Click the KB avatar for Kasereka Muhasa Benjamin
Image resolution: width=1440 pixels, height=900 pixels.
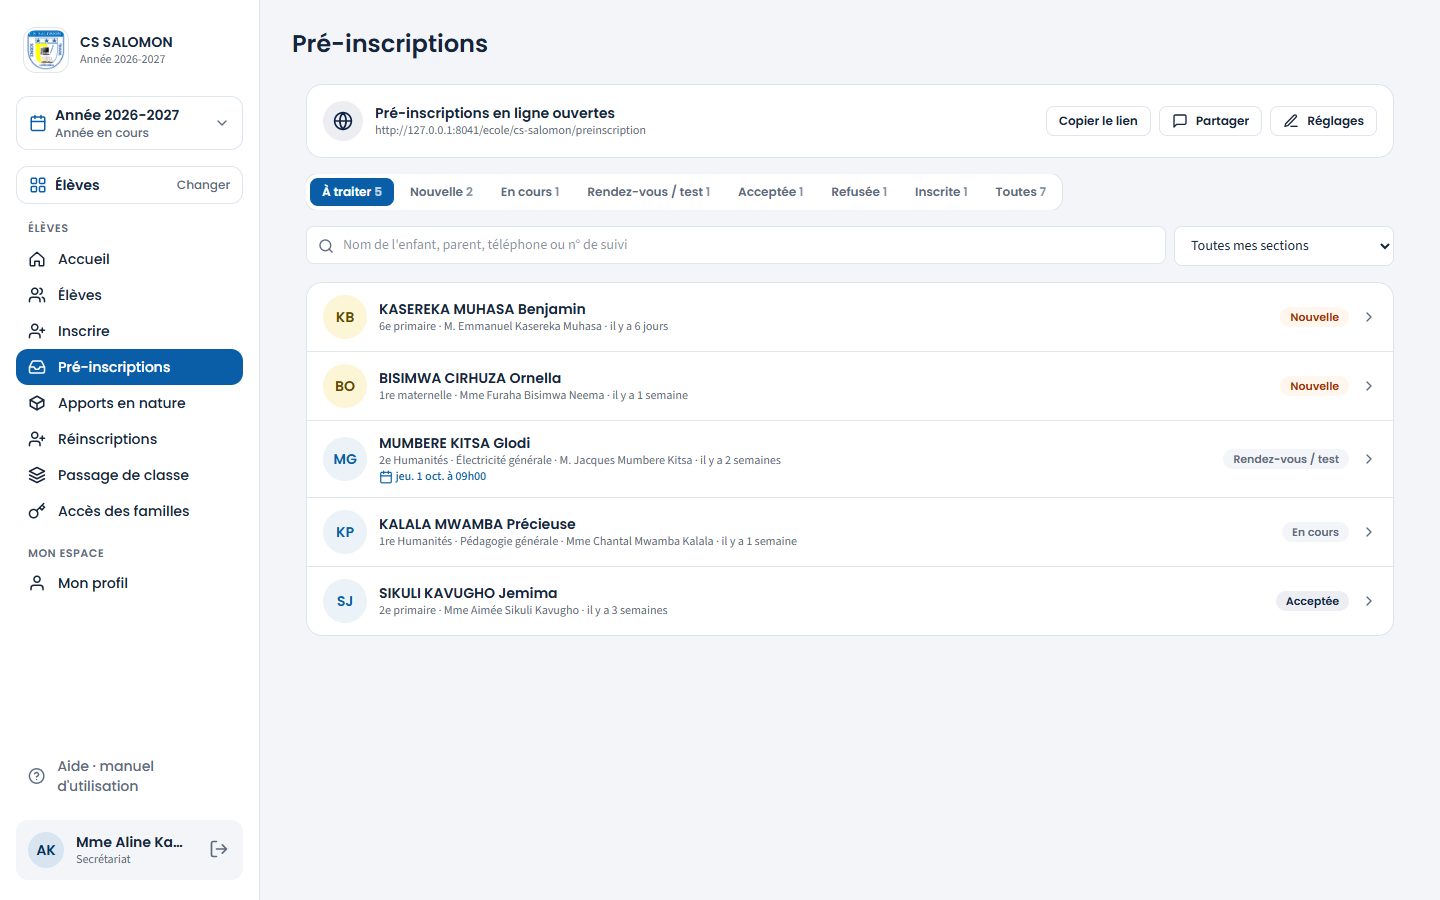click(345, 317)
